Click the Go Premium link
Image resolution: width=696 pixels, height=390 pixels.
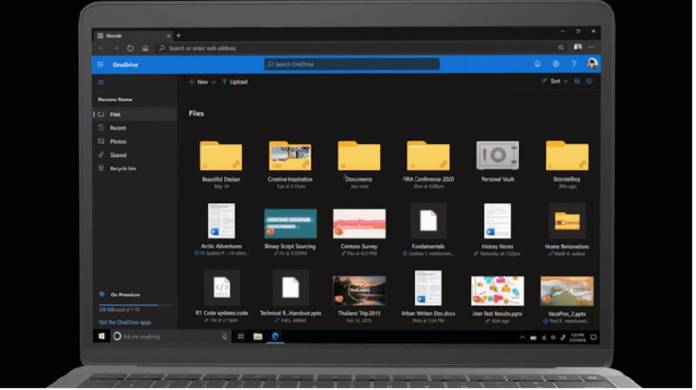tap(119, 295)
